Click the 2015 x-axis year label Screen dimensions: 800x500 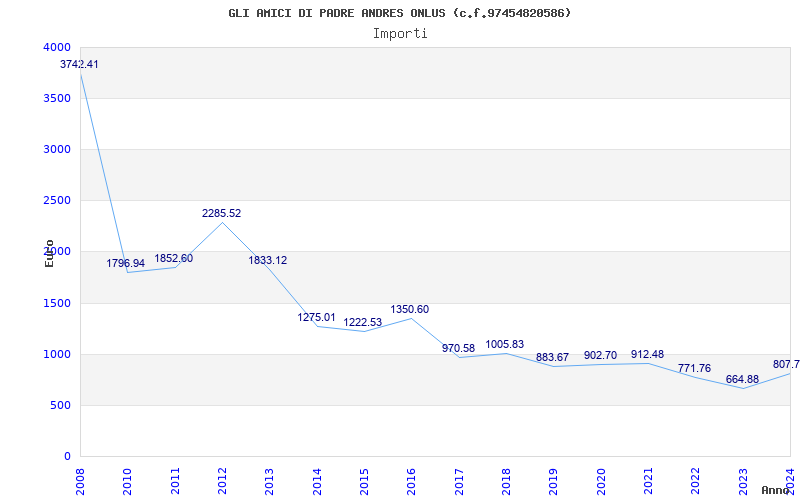(364, 482)
